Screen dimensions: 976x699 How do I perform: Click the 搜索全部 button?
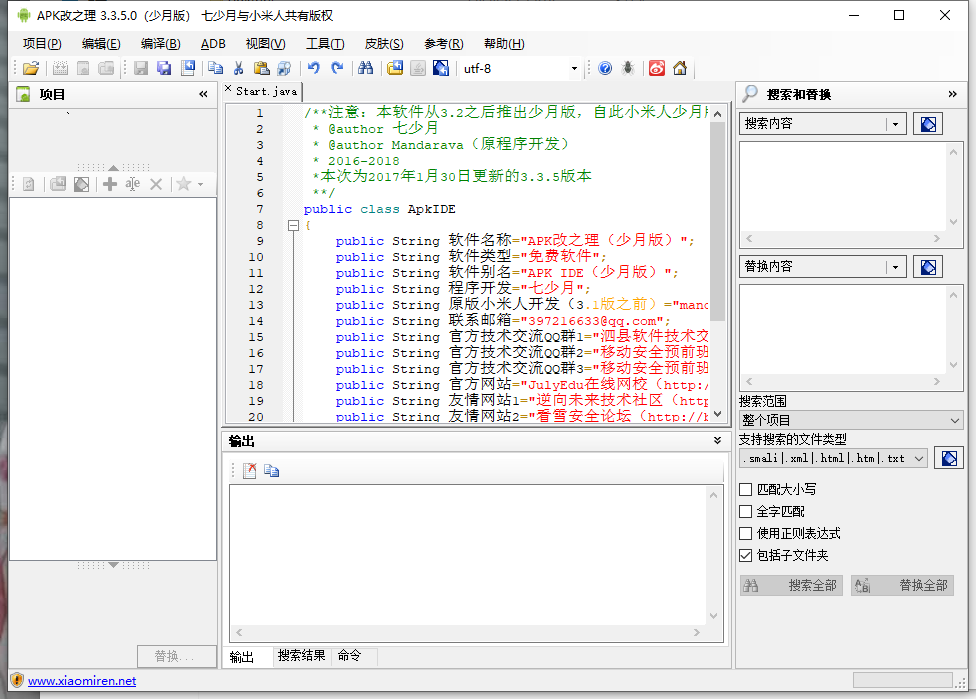coord(791,585)
